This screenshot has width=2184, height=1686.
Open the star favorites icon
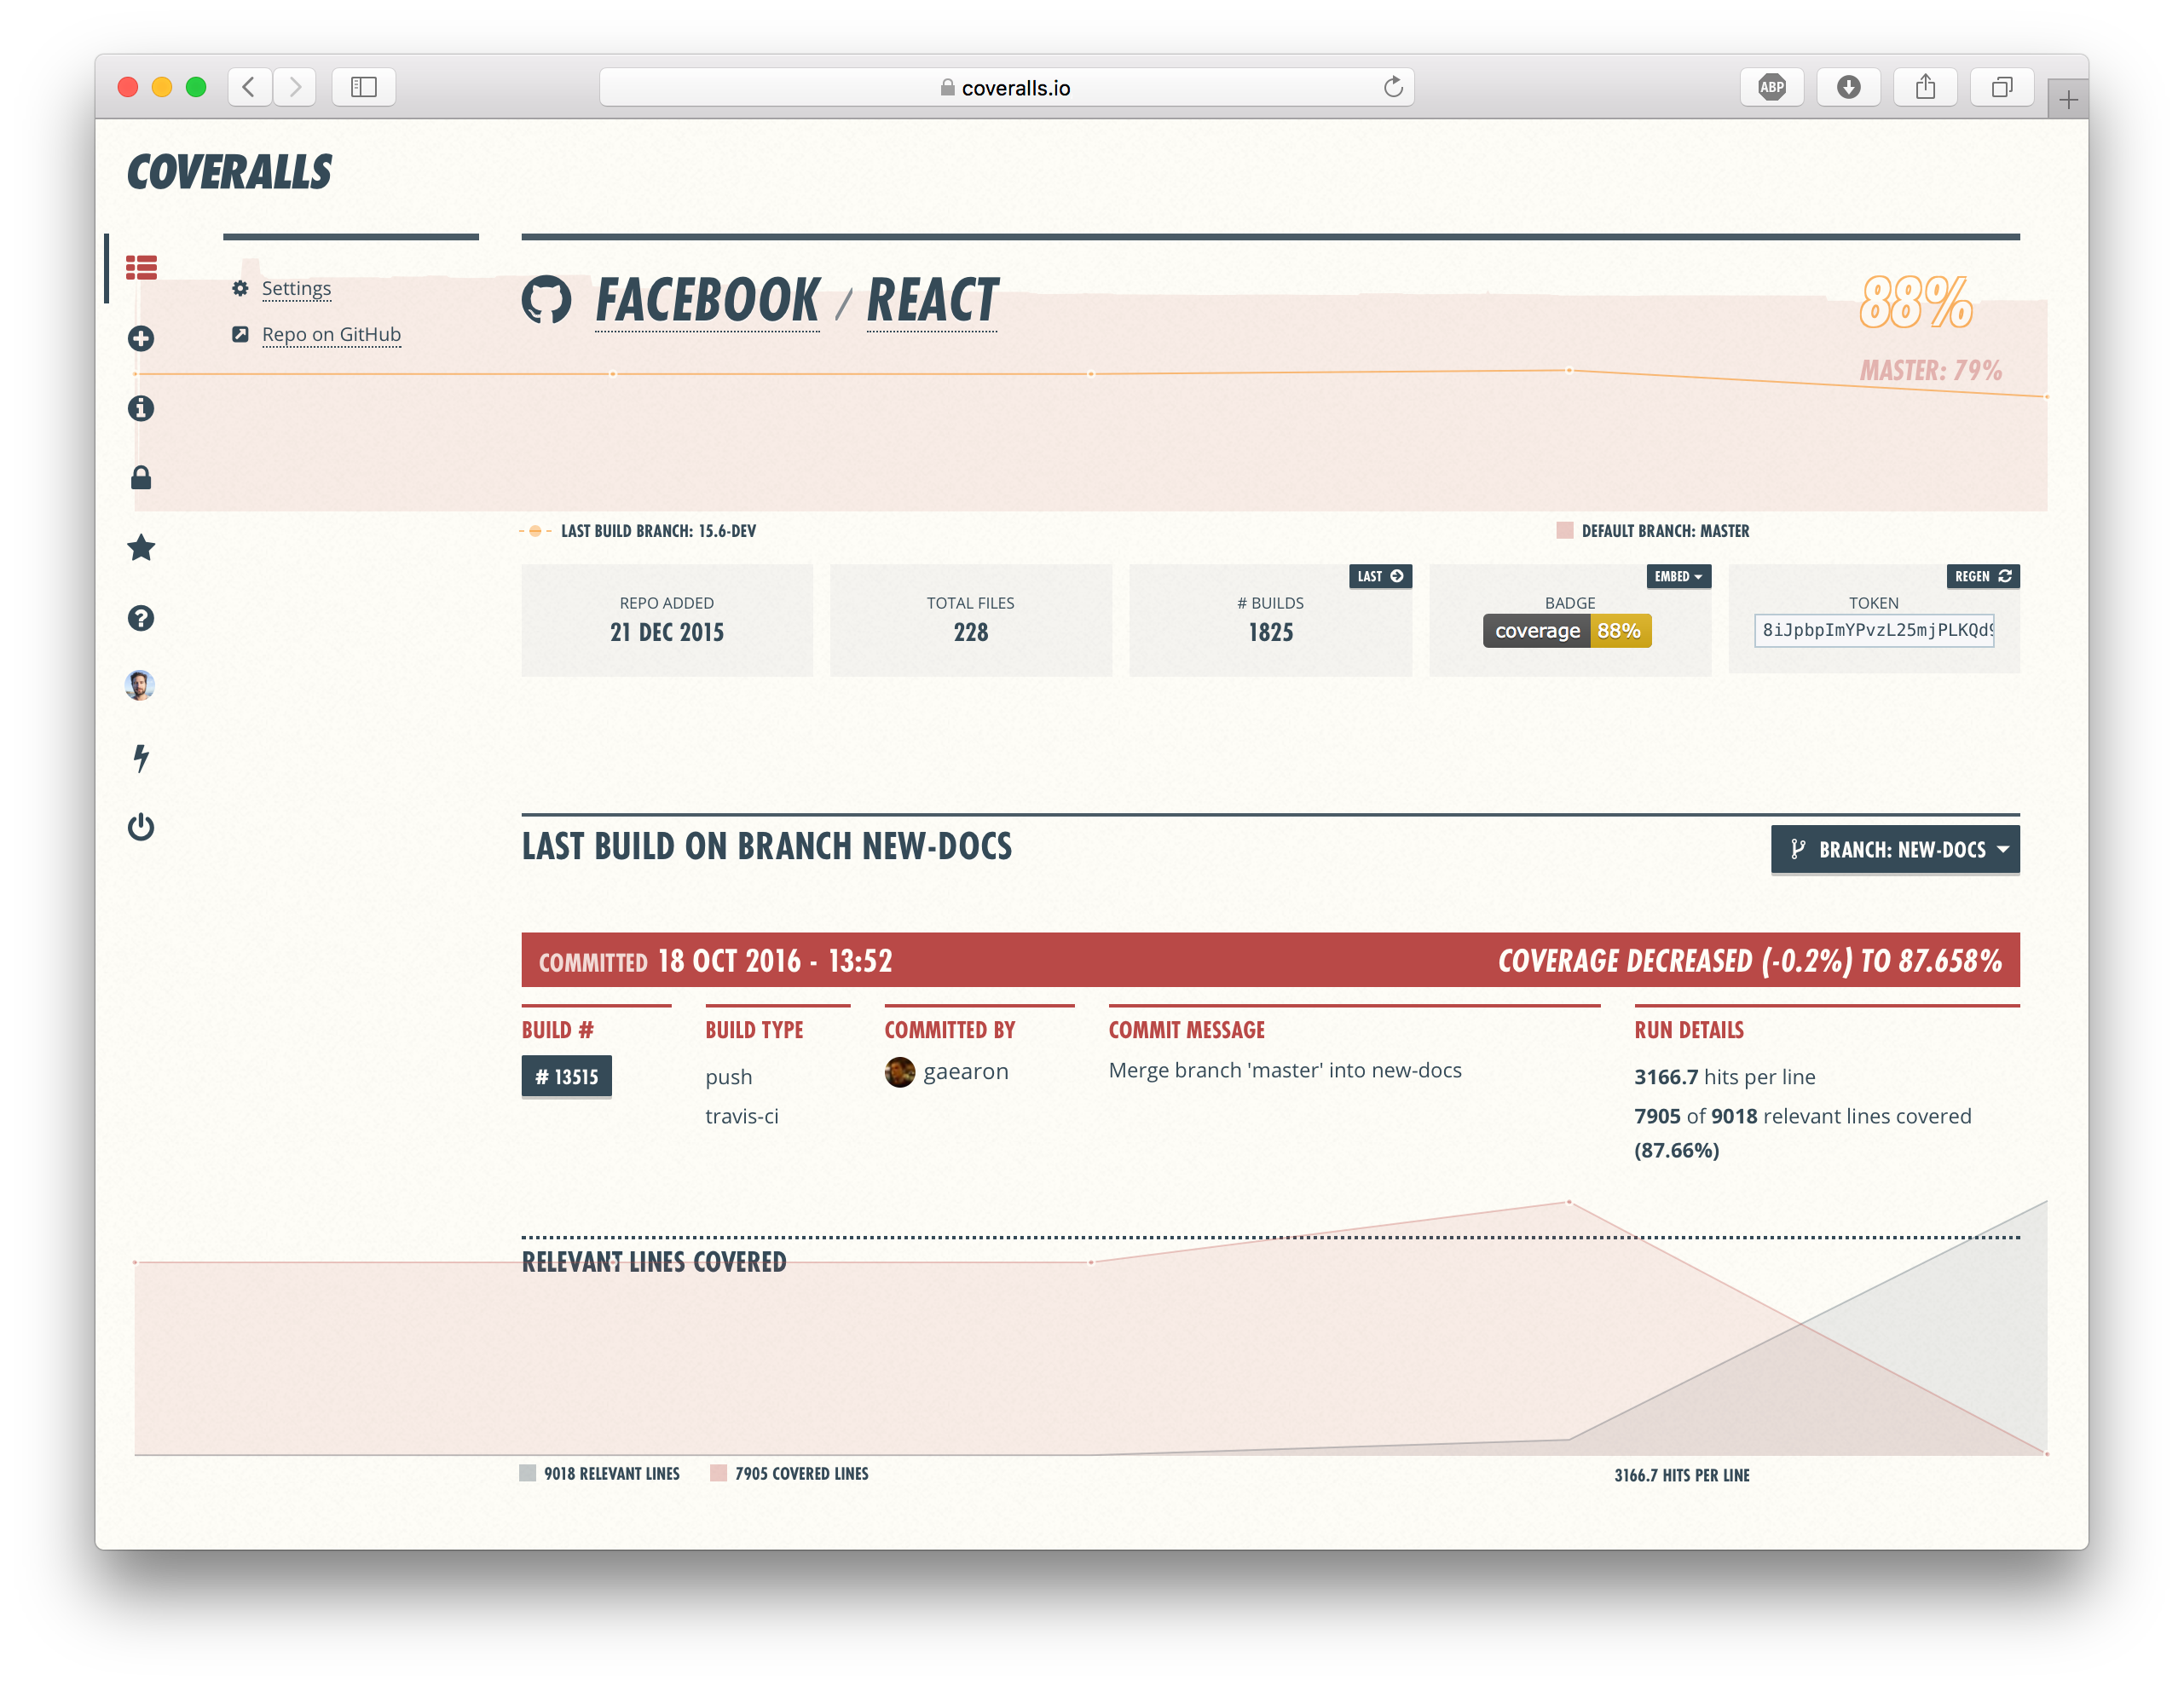pyautogui.click(x=141, y=548)
